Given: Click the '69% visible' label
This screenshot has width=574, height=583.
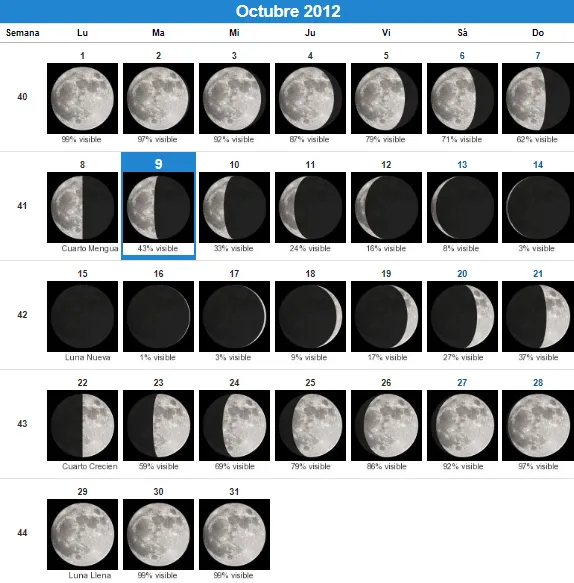Looking at the screenshot, I should coord(235,466).
